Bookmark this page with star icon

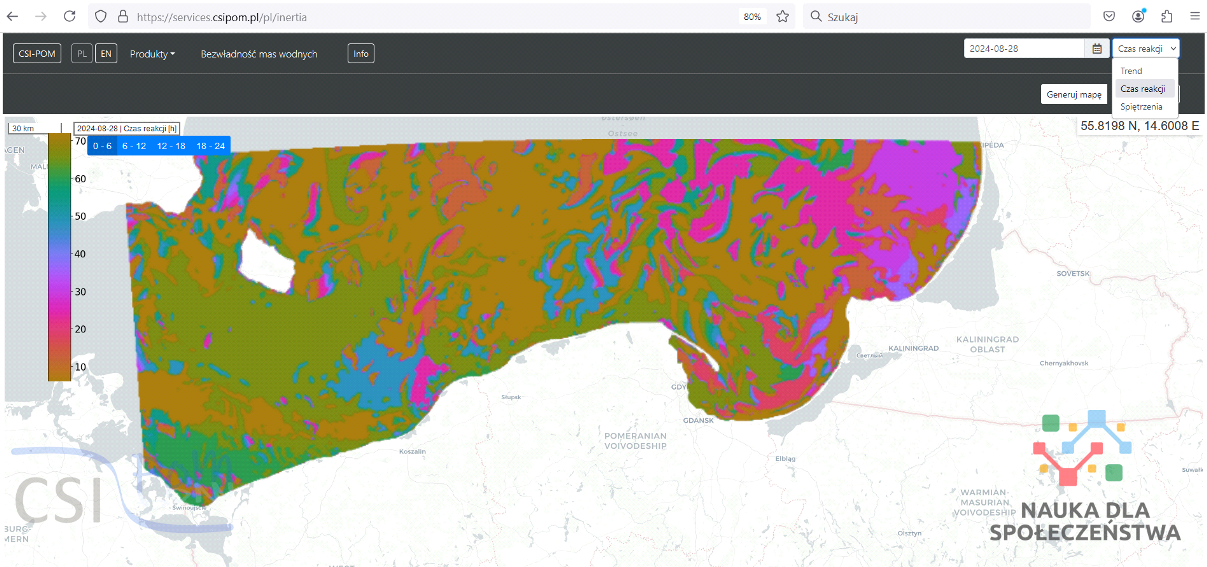(x=783, y=16)
